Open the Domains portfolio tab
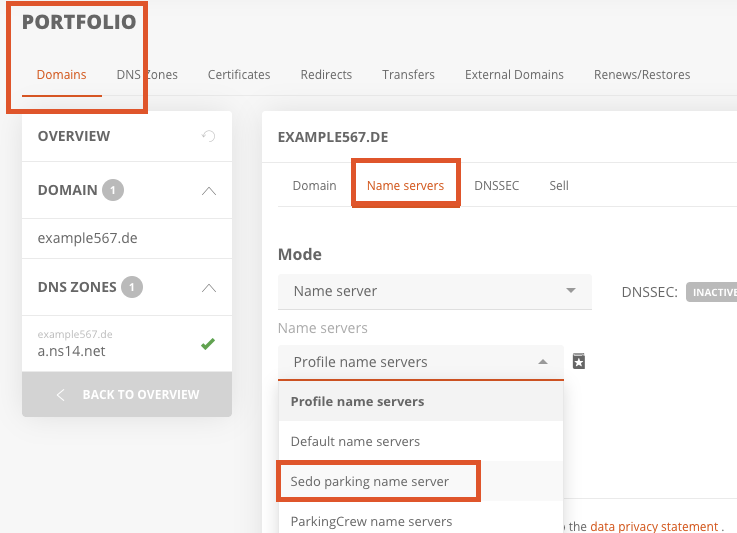The width and height of the screenshot is (737, 533). 62,75
